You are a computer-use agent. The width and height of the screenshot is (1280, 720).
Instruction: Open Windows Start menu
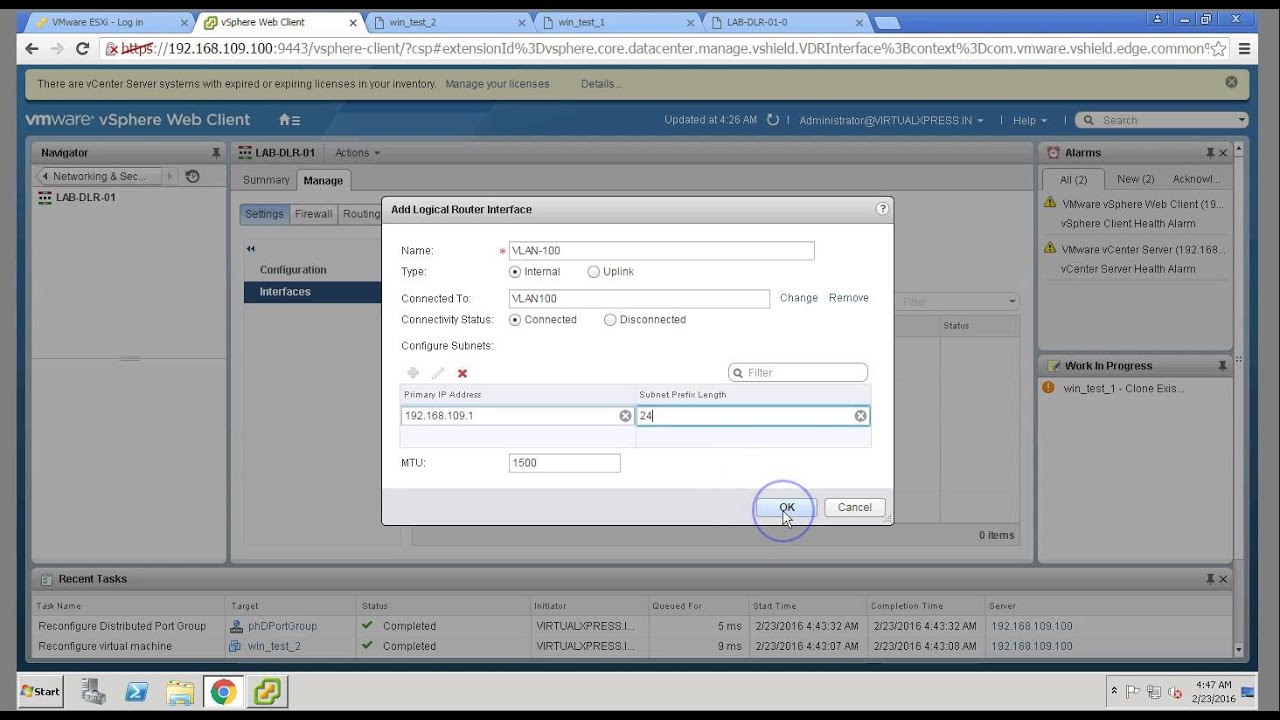(x=41, y=691)
